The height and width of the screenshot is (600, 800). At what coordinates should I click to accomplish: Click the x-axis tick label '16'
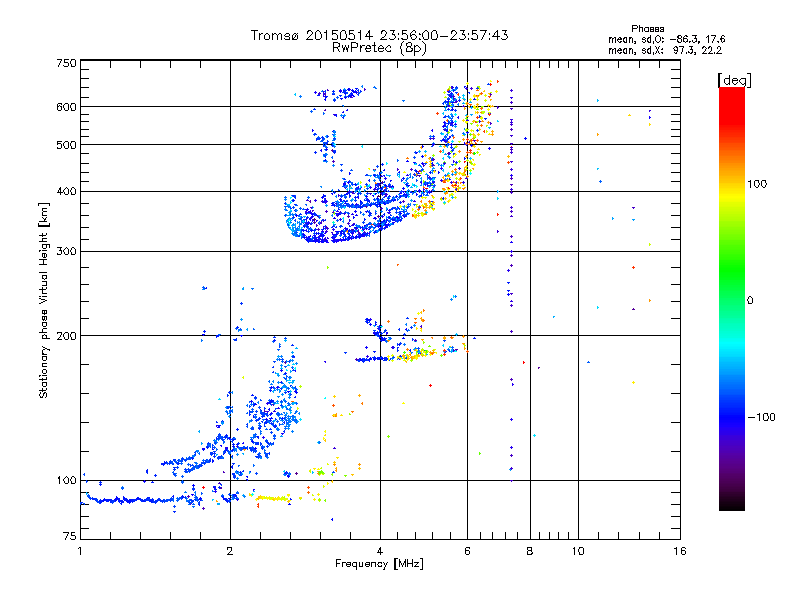tap(680, 551)
